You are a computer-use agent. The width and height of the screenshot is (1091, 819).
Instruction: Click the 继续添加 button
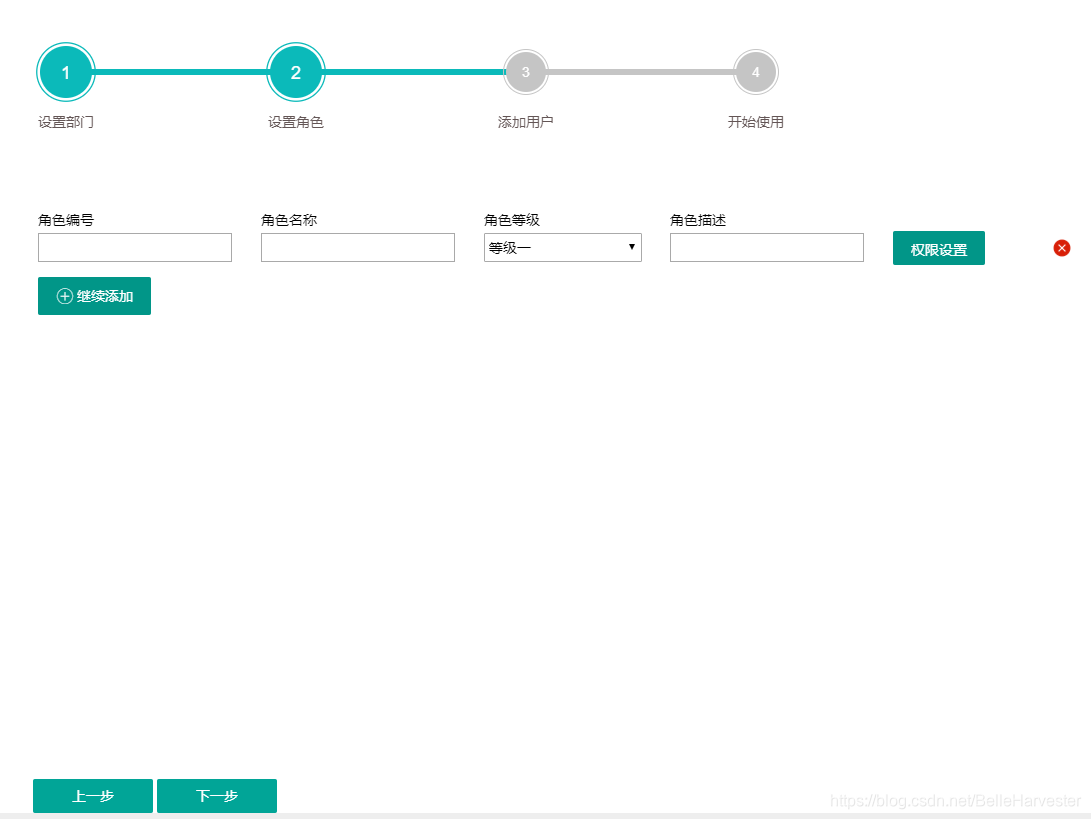[94, 296]
